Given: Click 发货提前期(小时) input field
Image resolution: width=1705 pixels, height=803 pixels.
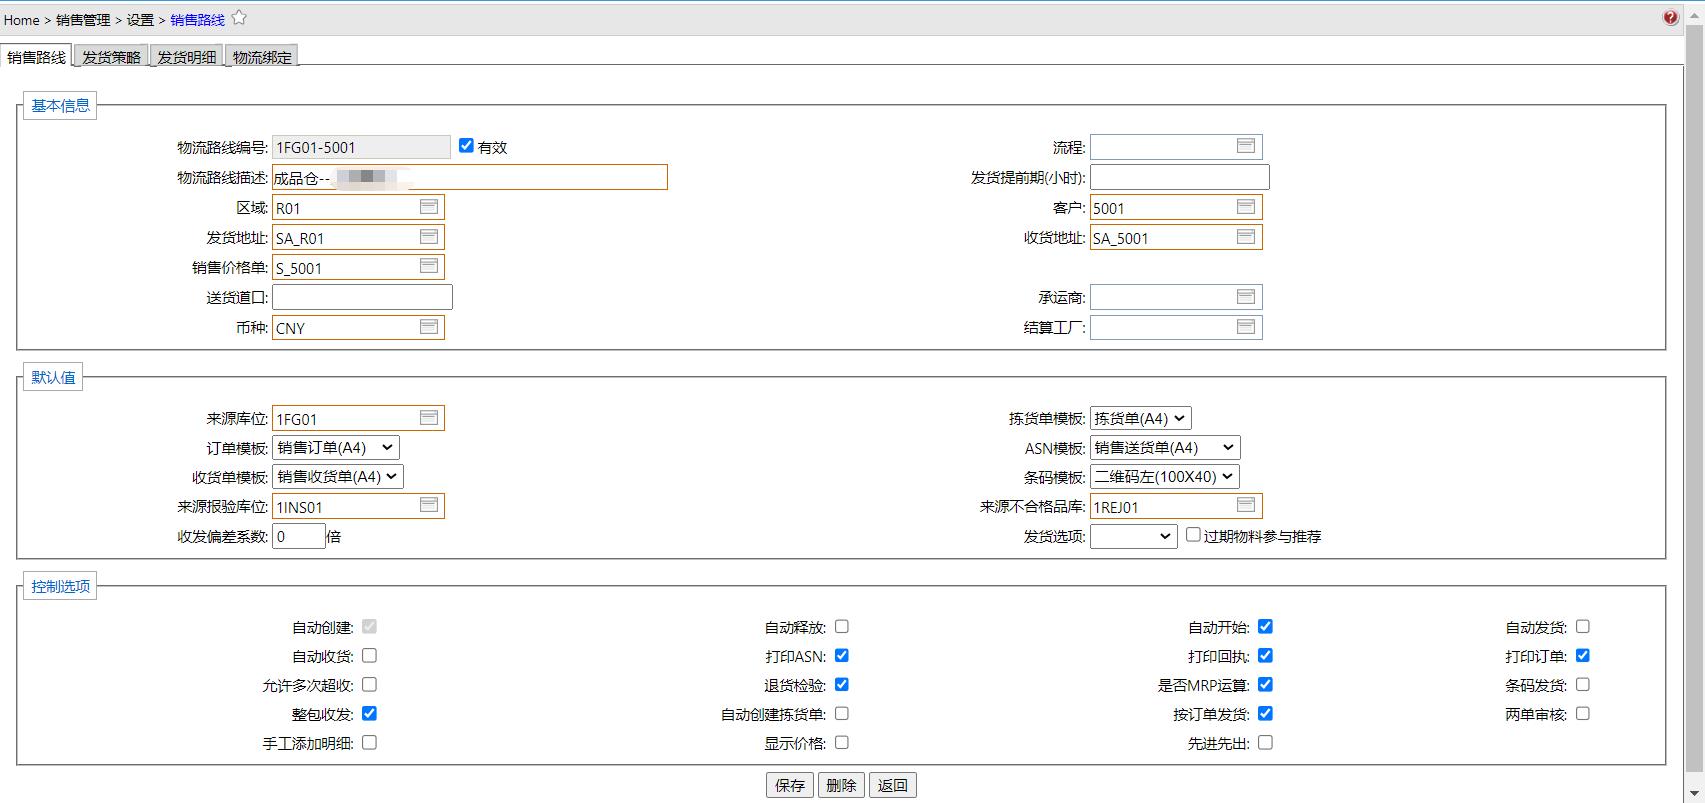Looking at the screenshot, I should click(1180, 177).
